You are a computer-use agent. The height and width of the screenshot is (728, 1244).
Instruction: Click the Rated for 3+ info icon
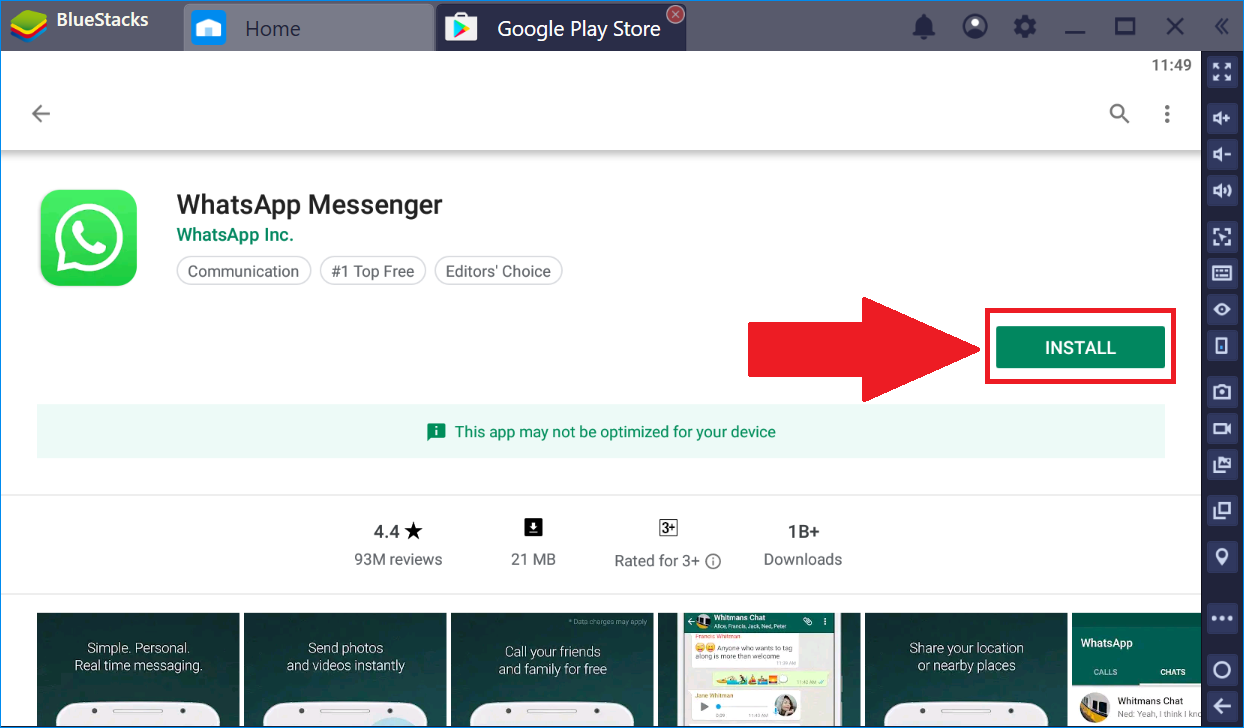(x=713, y=561)
